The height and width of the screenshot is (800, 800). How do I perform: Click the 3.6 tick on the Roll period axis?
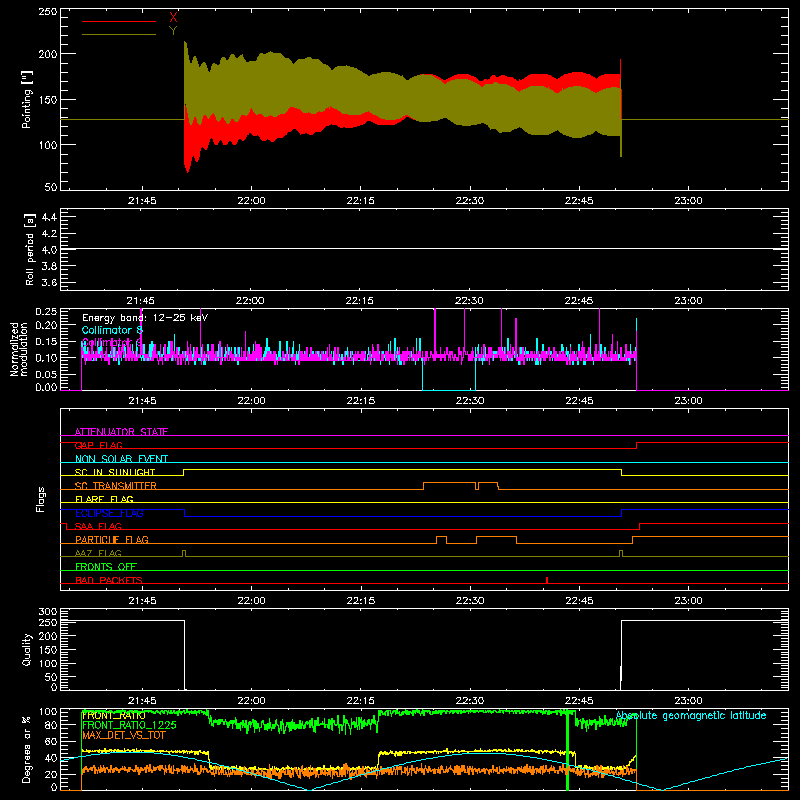49,282
